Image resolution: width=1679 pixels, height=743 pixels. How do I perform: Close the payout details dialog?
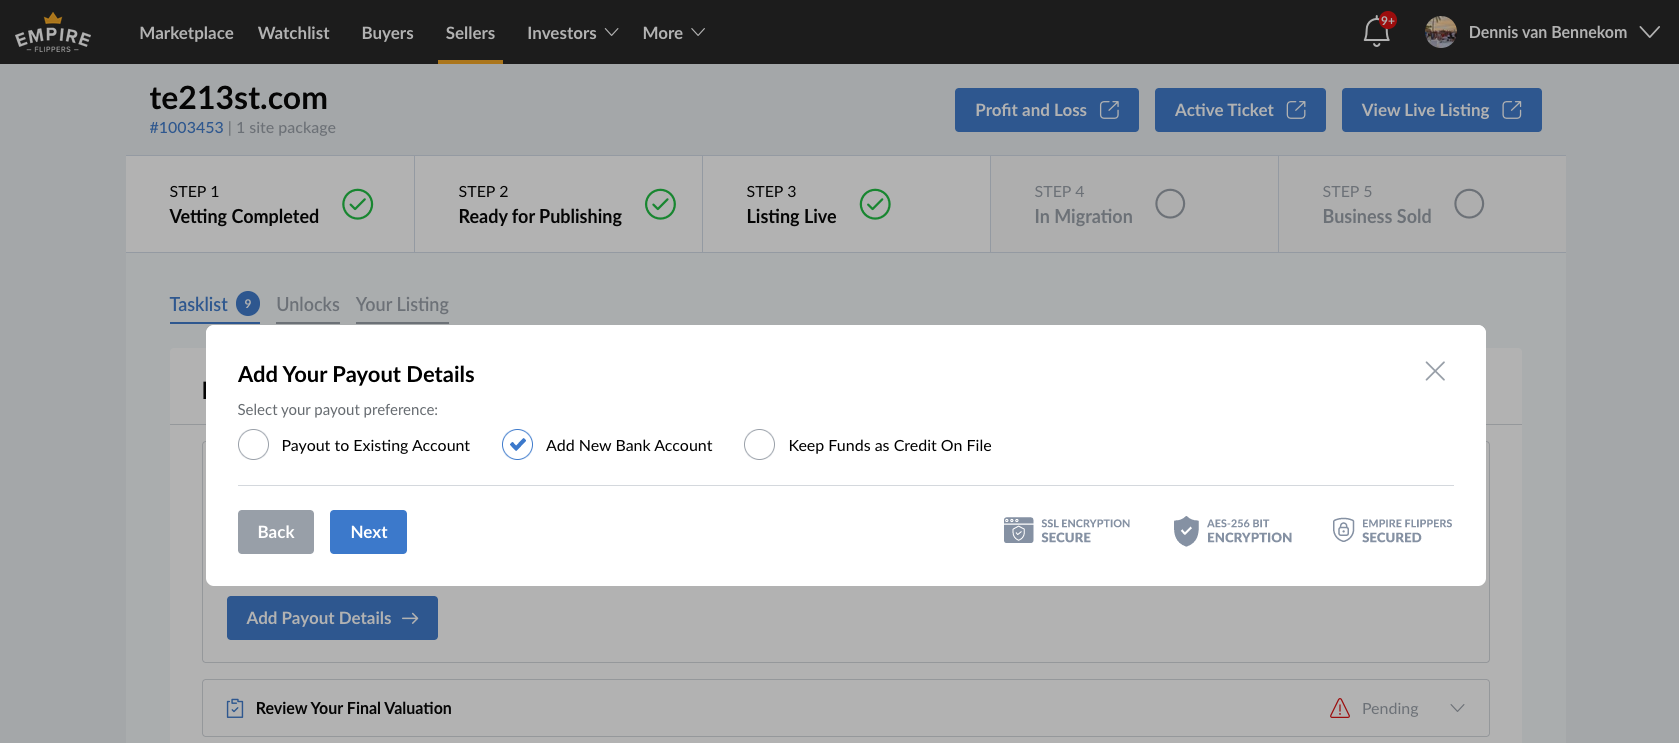click(x=1435, y=371)
